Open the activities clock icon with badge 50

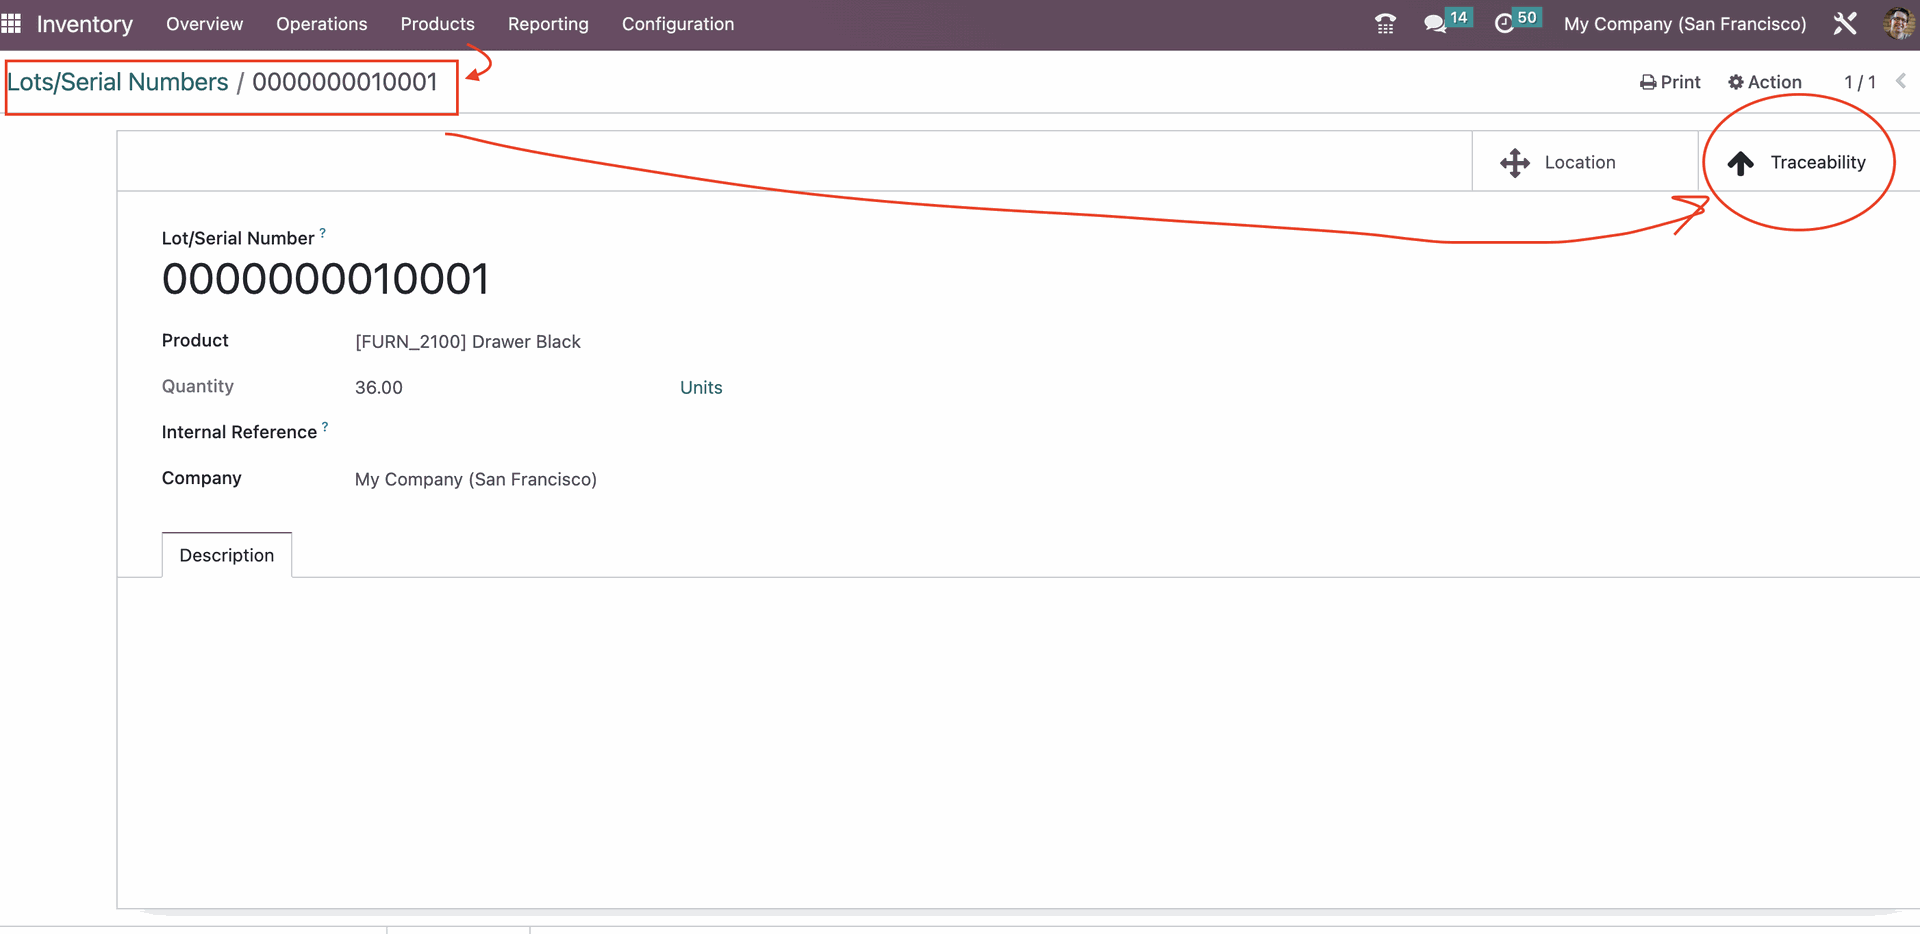pos(1516,22)
